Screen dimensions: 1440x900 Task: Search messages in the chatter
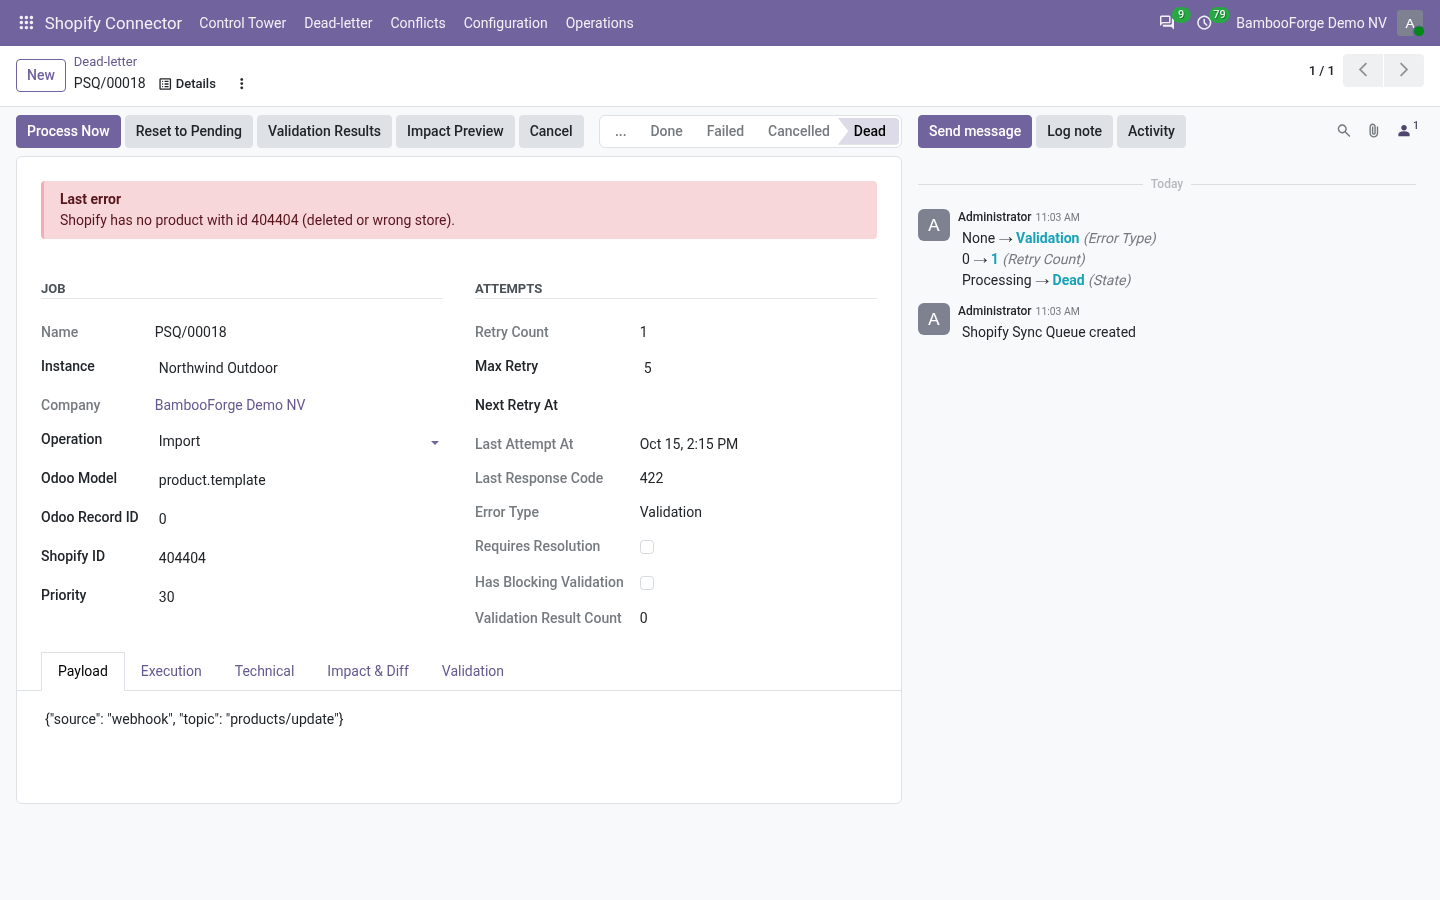tap(1344, 131)
